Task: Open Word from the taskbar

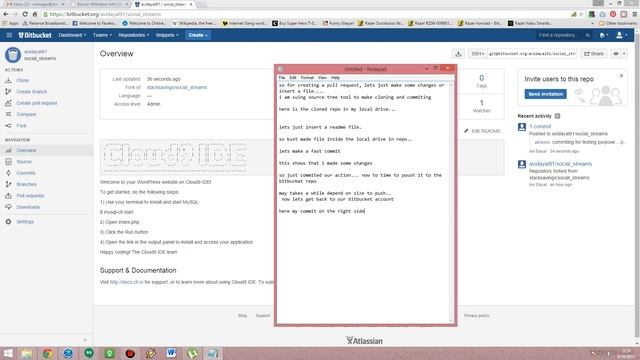Action: pyautogui.click(x=171, y=353)
